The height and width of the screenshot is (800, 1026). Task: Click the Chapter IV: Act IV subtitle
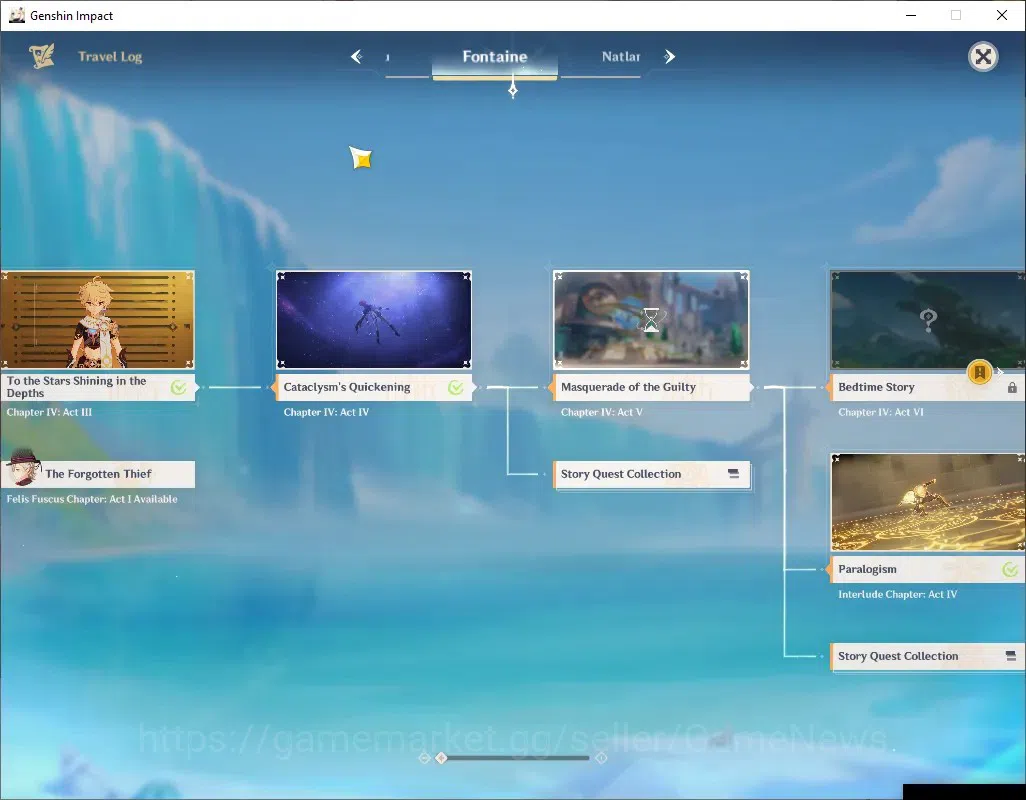(x=326, y=412)
